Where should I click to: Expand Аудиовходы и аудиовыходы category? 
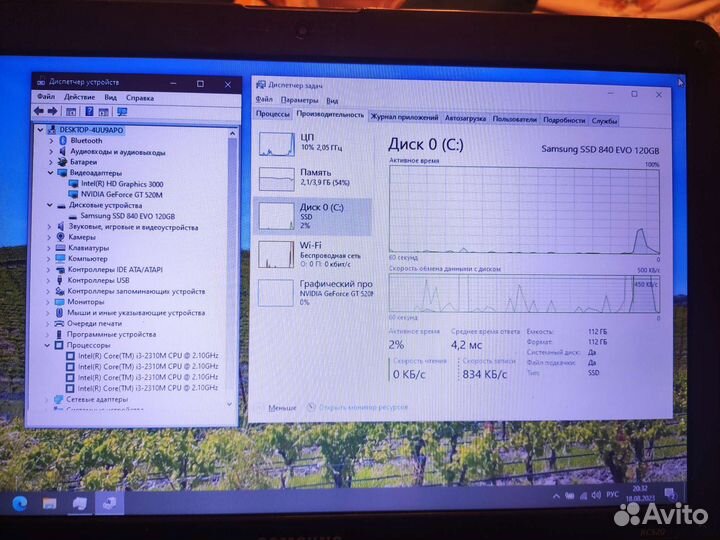51,152
